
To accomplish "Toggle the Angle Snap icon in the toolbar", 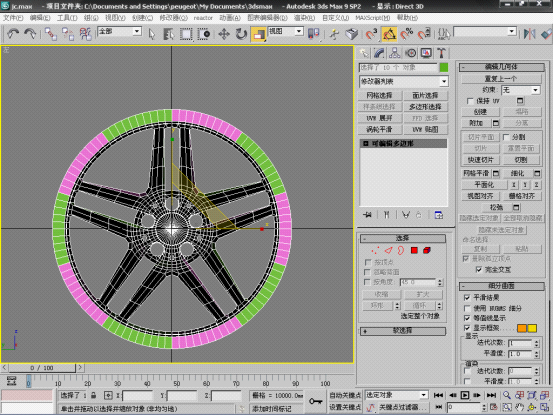I will tap(389, 34).
